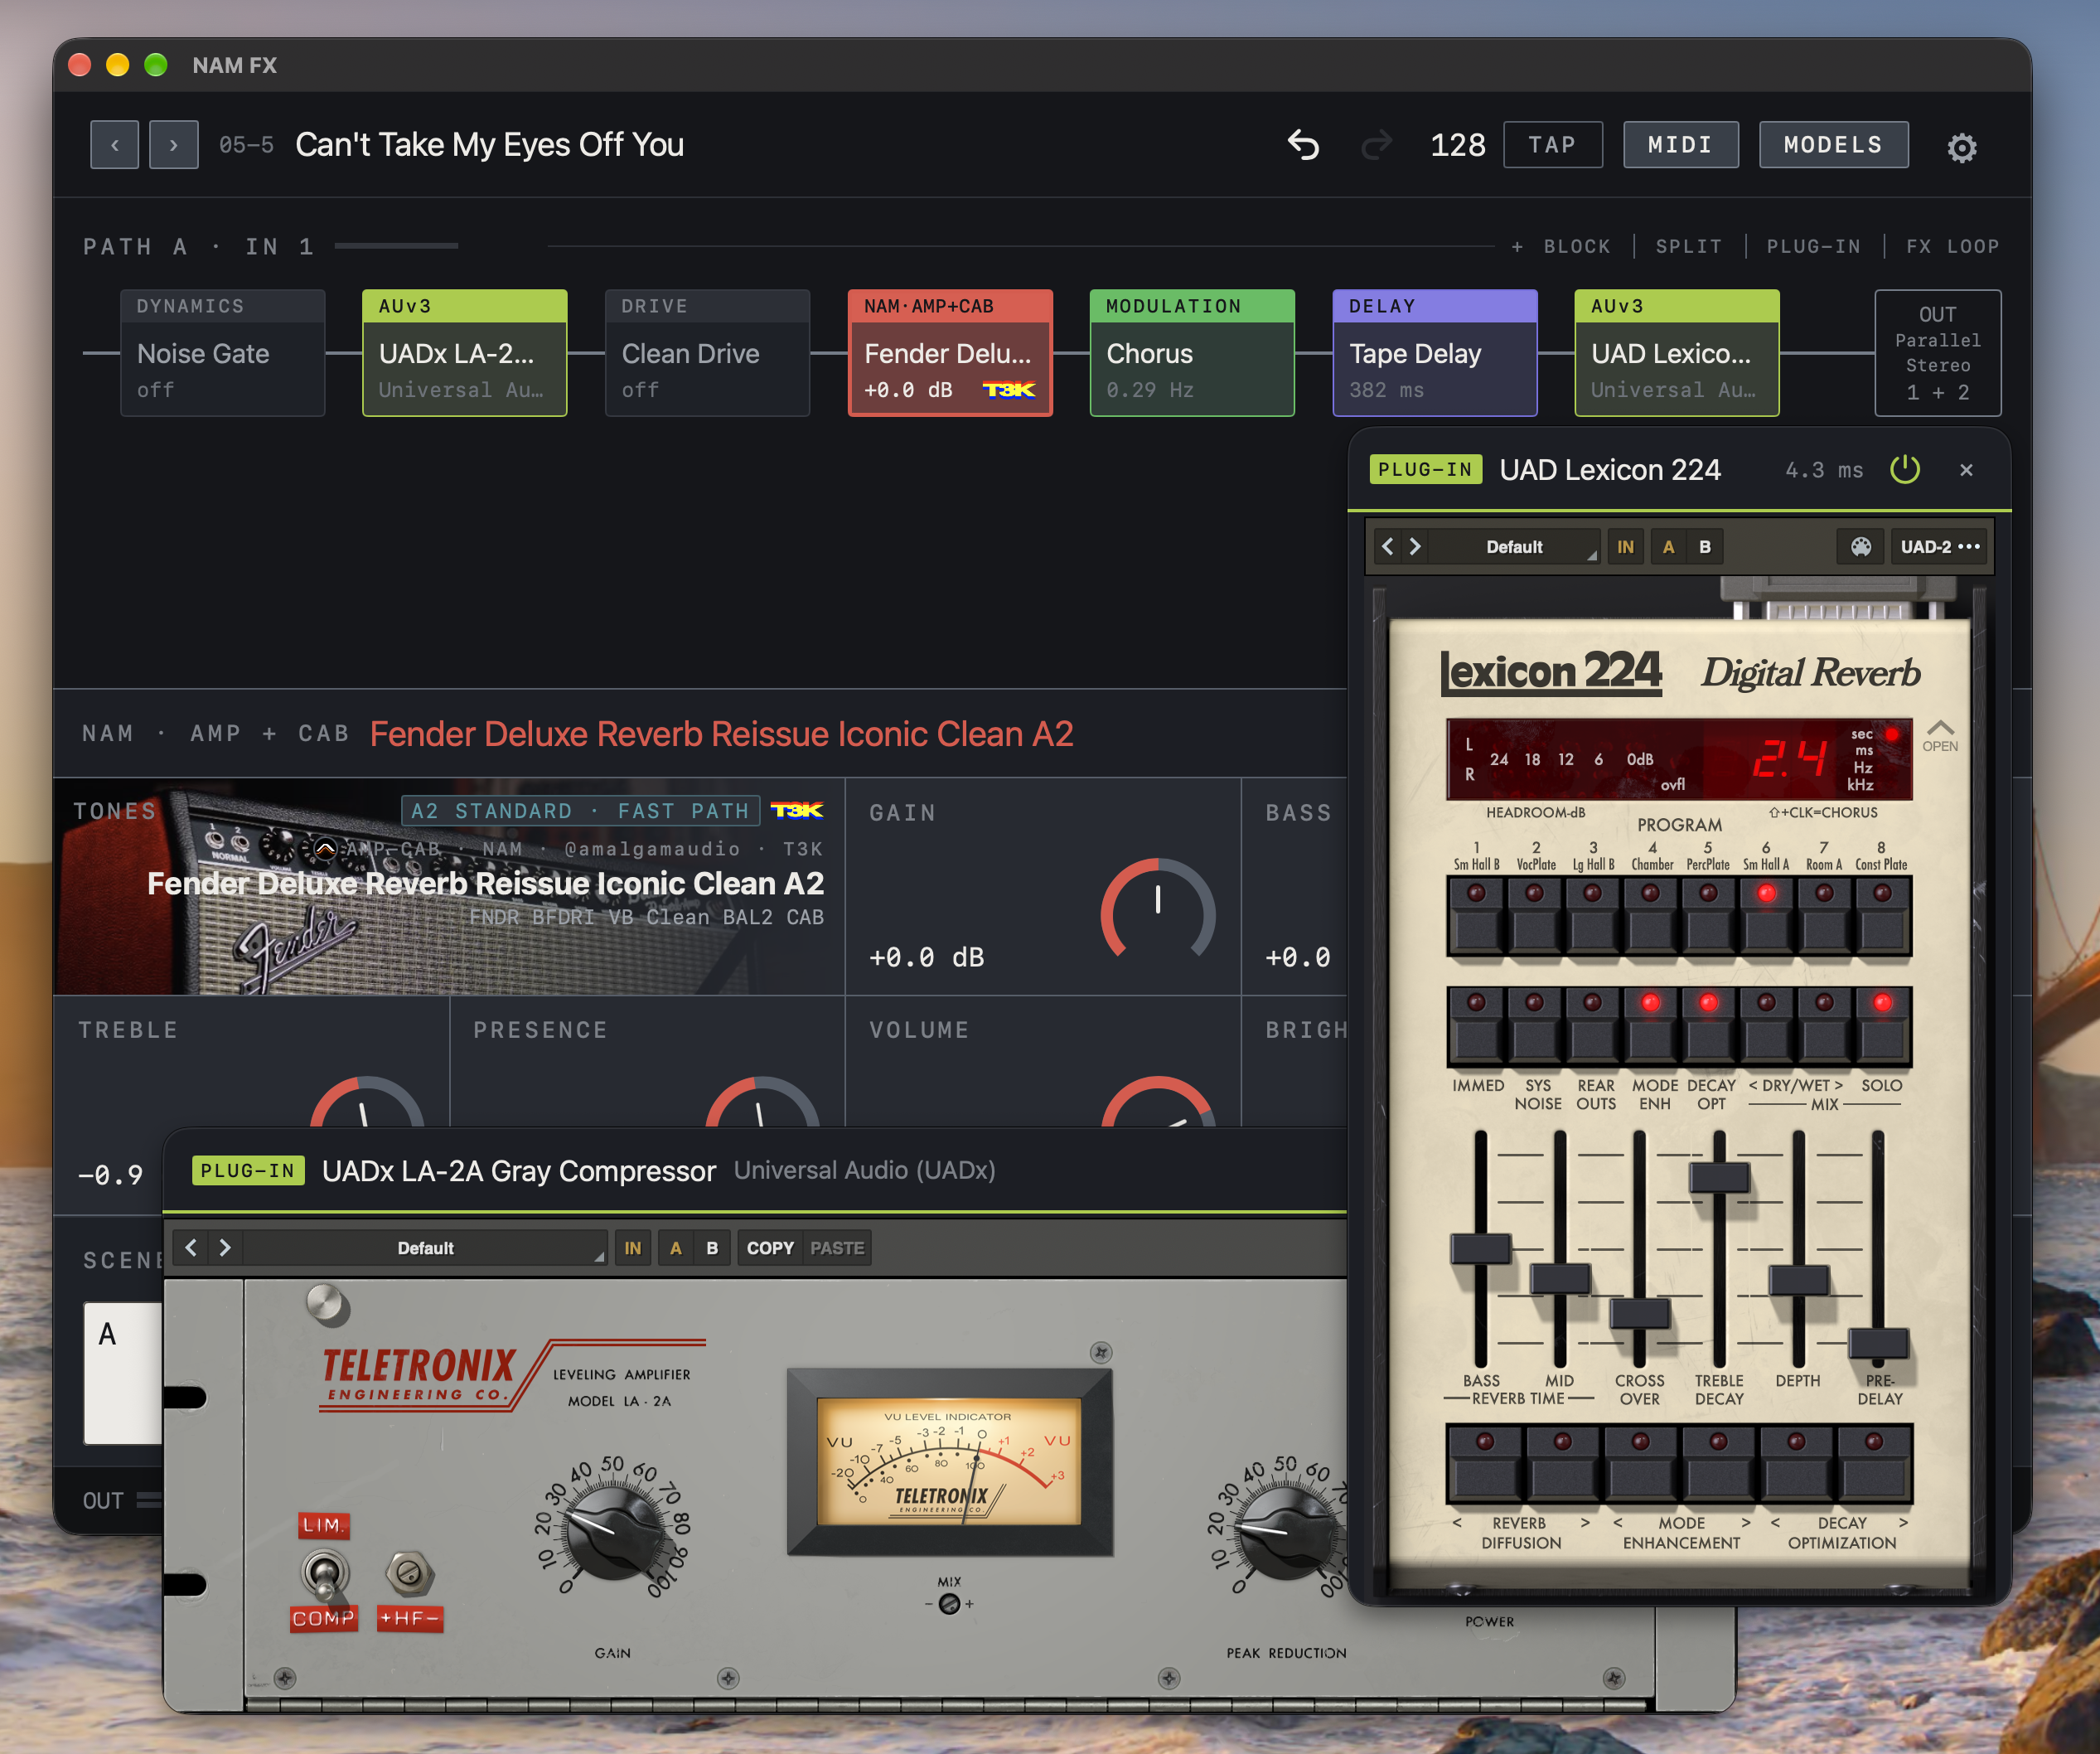Toggle IN bypass on Lexicon toolbar
This screenshot has width=2100, height=1754.
point(1625,547)
